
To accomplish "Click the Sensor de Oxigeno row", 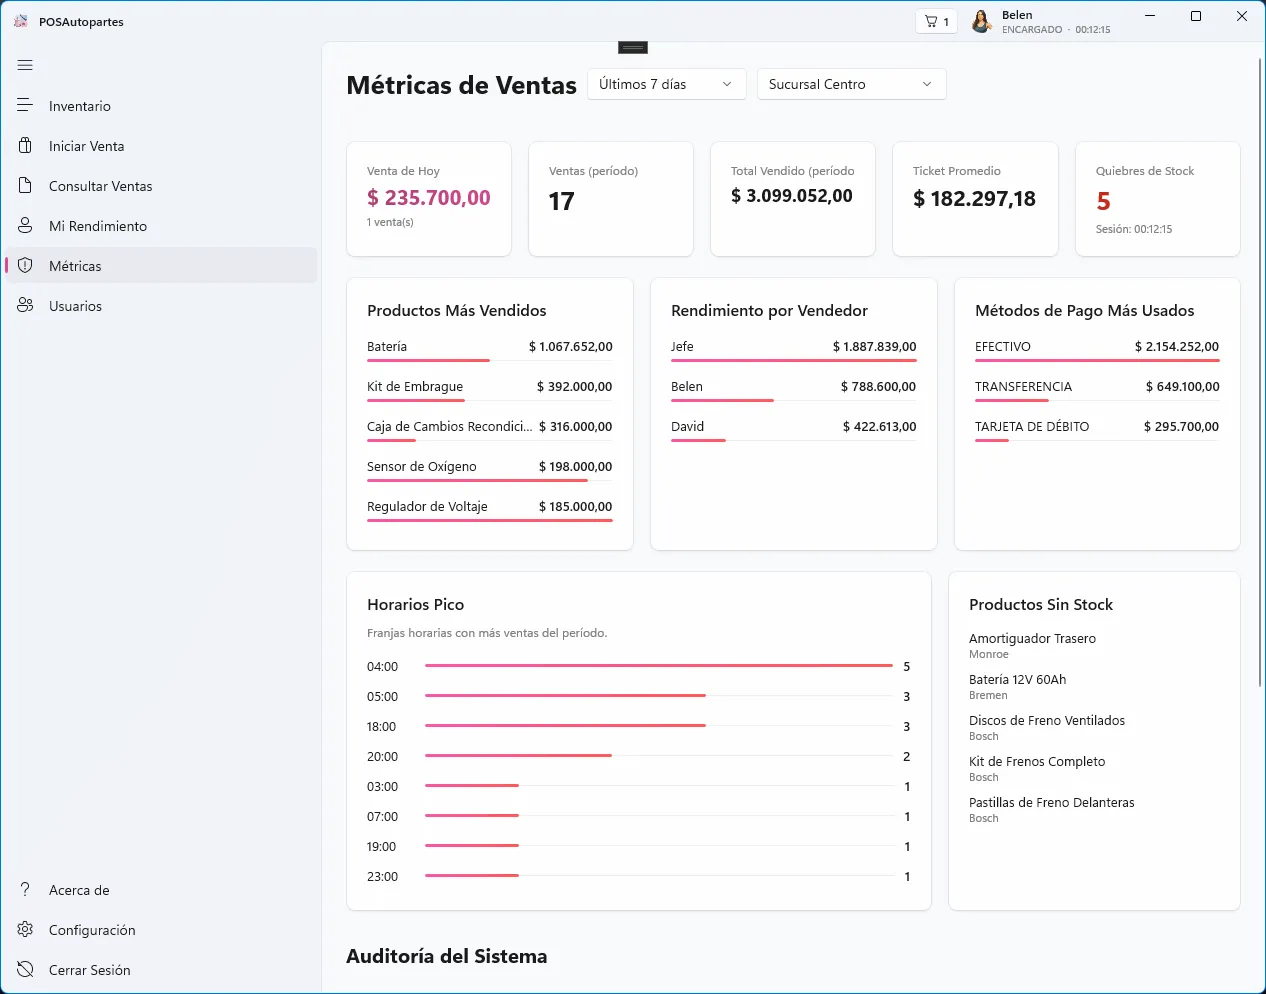I will [x=490, y=468].
